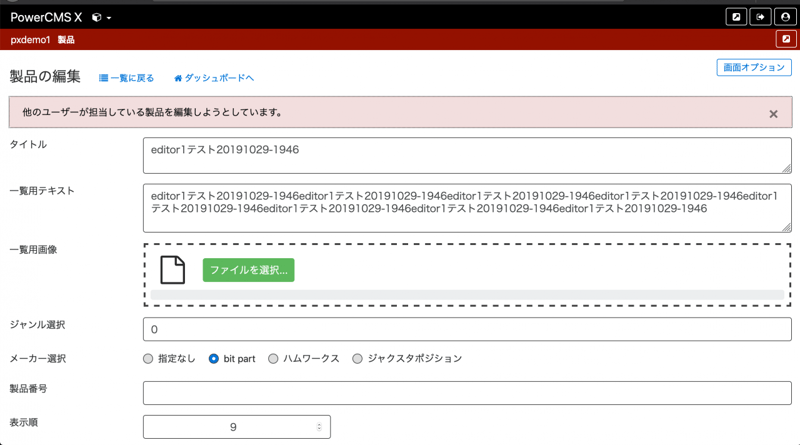This screenshot has width=800, height=445.
Task: Open the user profile icon
Action: [785, 17]
